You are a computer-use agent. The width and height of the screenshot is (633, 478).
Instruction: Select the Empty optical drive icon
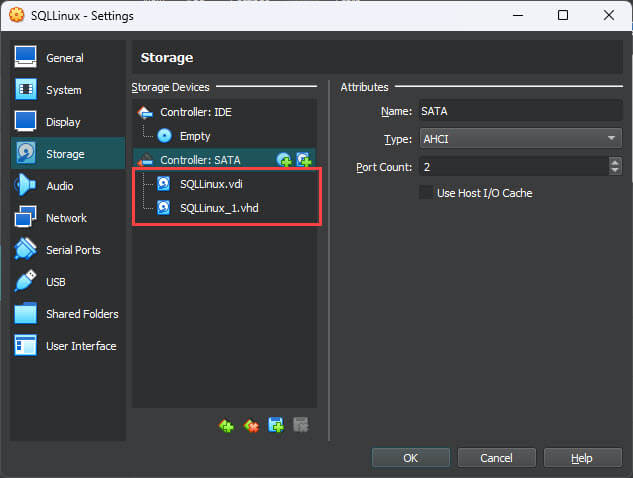pyautogui.click(x=165, y=136)
